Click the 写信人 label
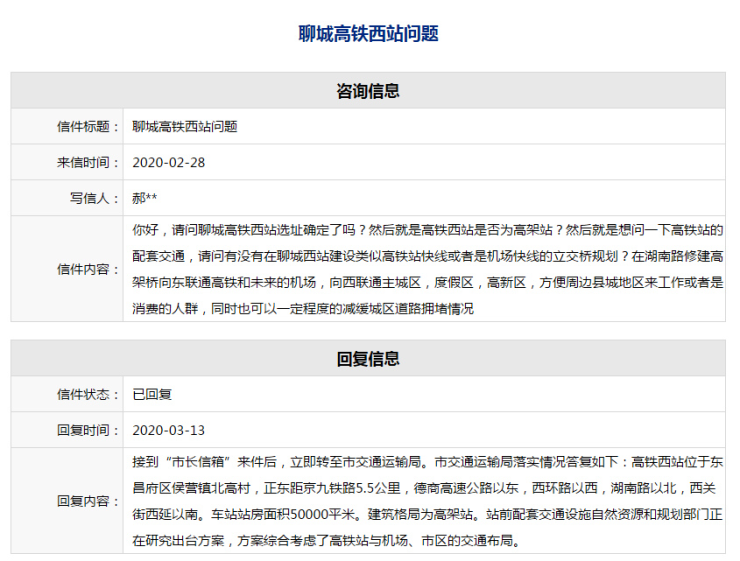Image resolution: width=740 pixels, height=561 pixels. pyautogui.click(x=94, y=198)
